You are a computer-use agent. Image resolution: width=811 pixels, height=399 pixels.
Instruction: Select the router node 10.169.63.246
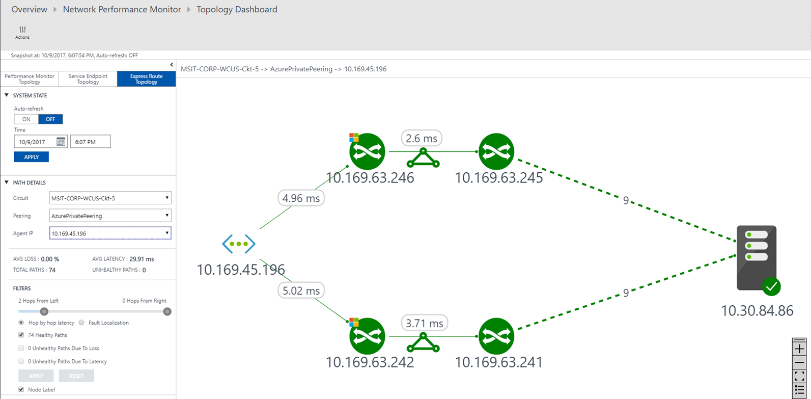[367, 152]
